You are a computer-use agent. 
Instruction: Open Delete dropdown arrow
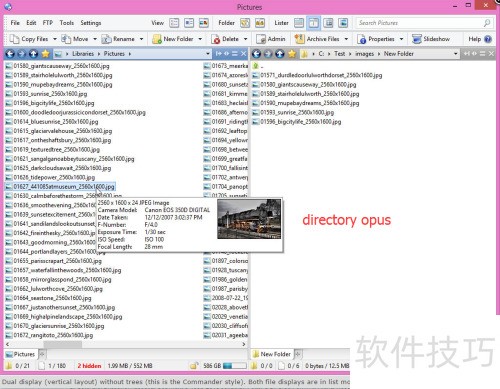[246, 39]
